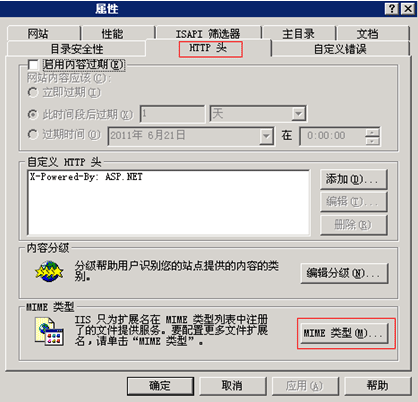Go to the 自定义错误 tab

point(340,49)
